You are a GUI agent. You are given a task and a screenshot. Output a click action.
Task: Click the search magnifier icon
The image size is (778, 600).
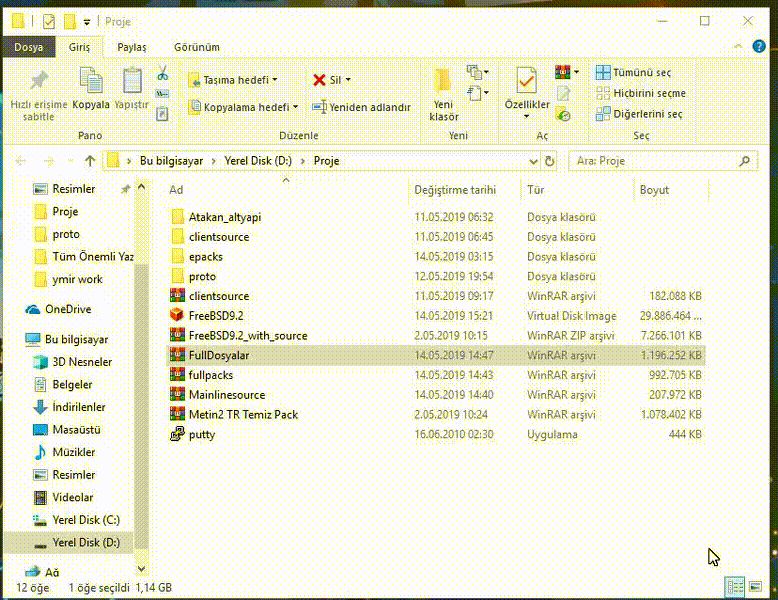click(x=744, y=161)
